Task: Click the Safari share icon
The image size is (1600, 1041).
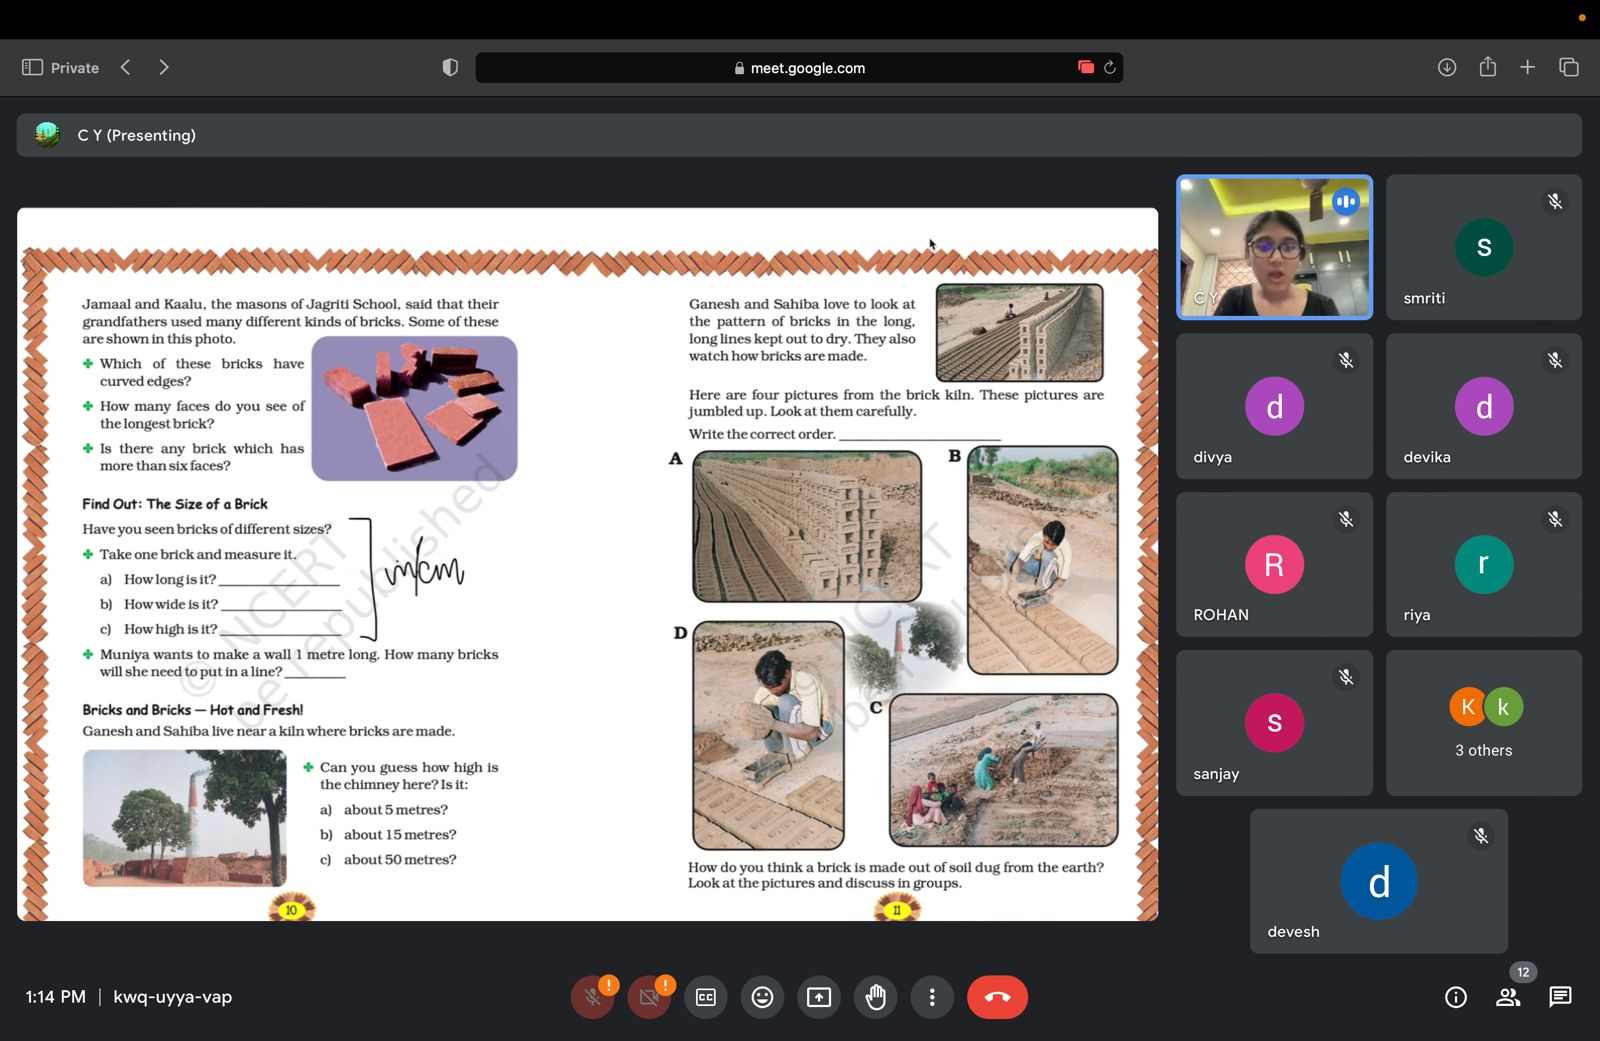Action: (x=1488, y=67)
